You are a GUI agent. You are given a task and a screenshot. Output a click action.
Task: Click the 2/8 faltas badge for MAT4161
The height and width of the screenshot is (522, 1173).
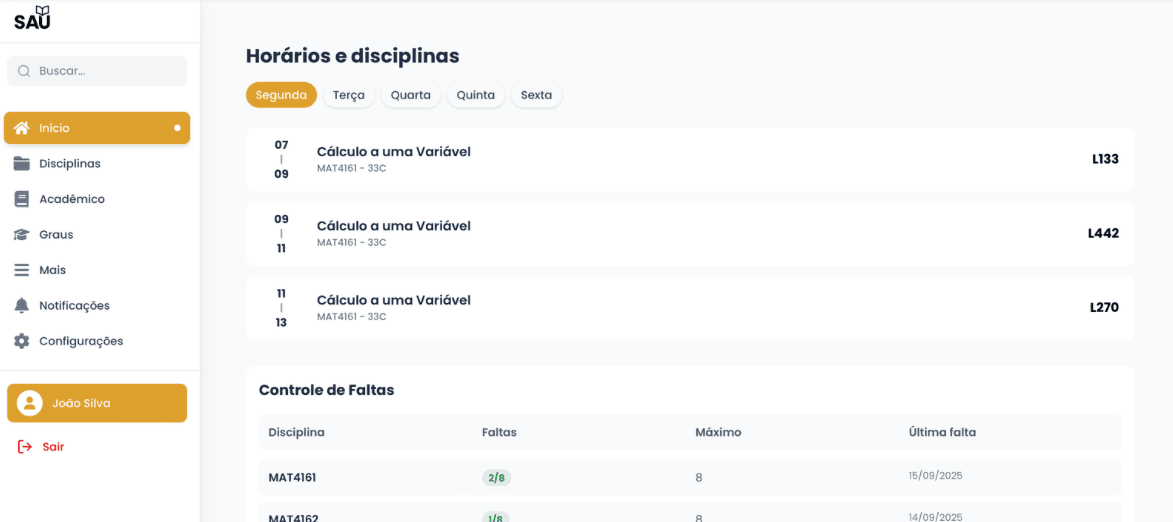tap(497, 478)
